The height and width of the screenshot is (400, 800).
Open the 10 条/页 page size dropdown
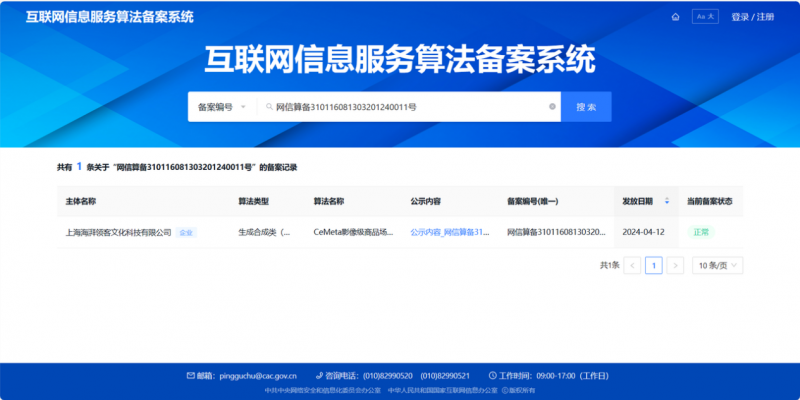[x=717, y=265]
